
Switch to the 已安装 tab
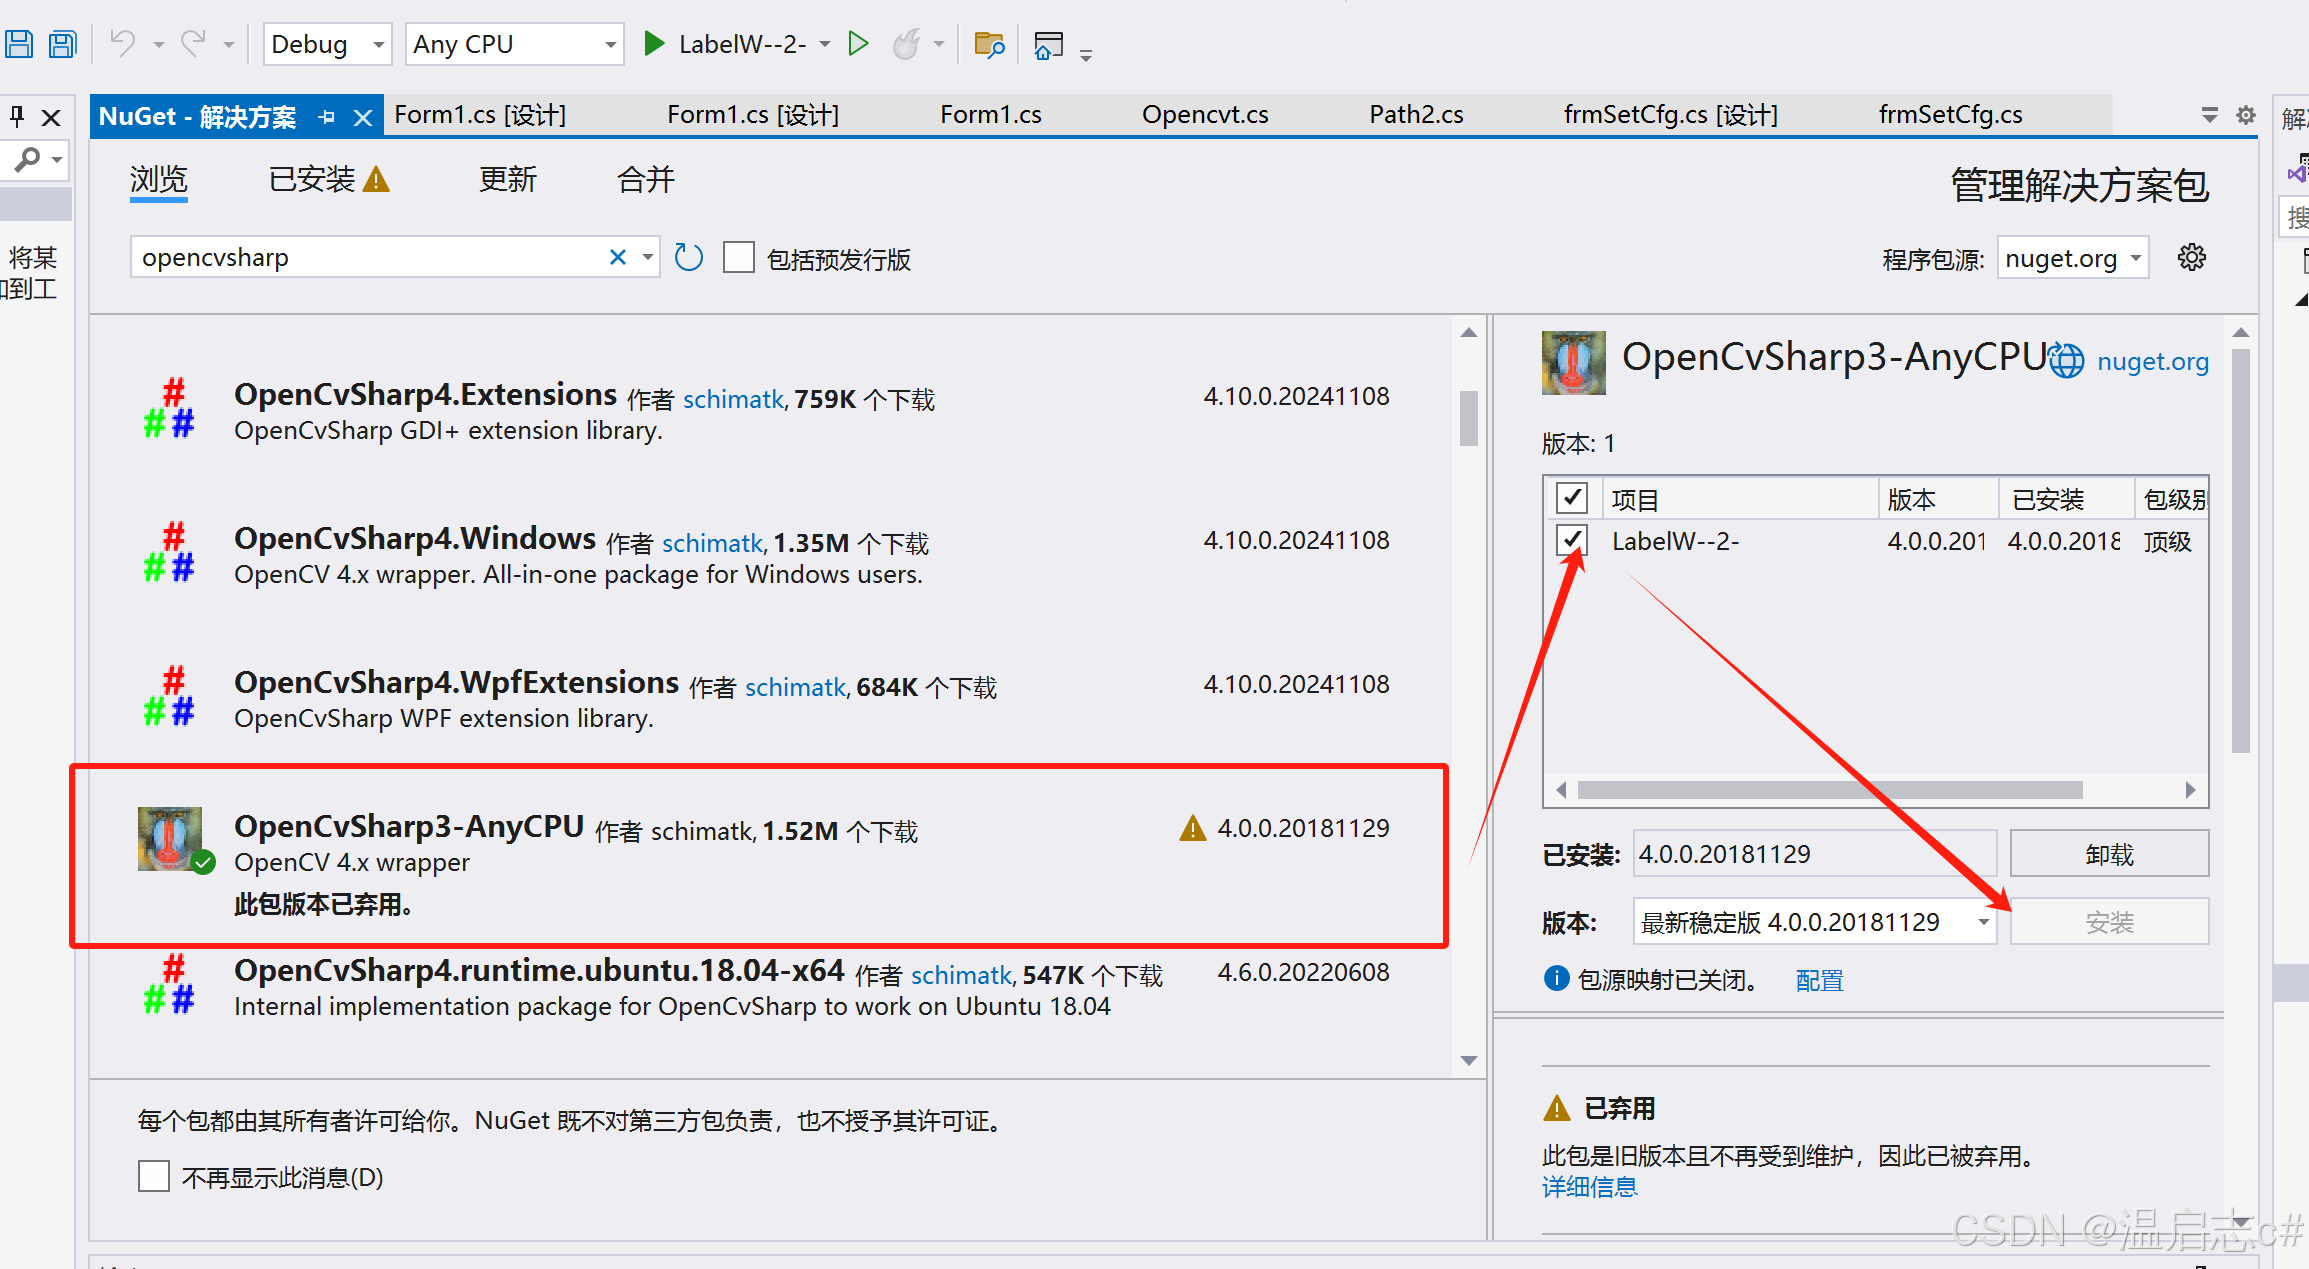311,179
